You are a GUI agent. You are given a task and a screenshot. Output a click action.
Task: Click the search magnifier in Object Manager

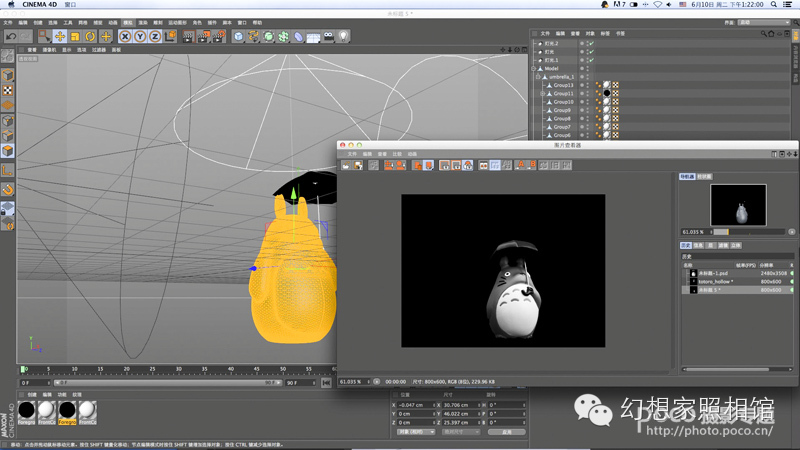(764, 34)
